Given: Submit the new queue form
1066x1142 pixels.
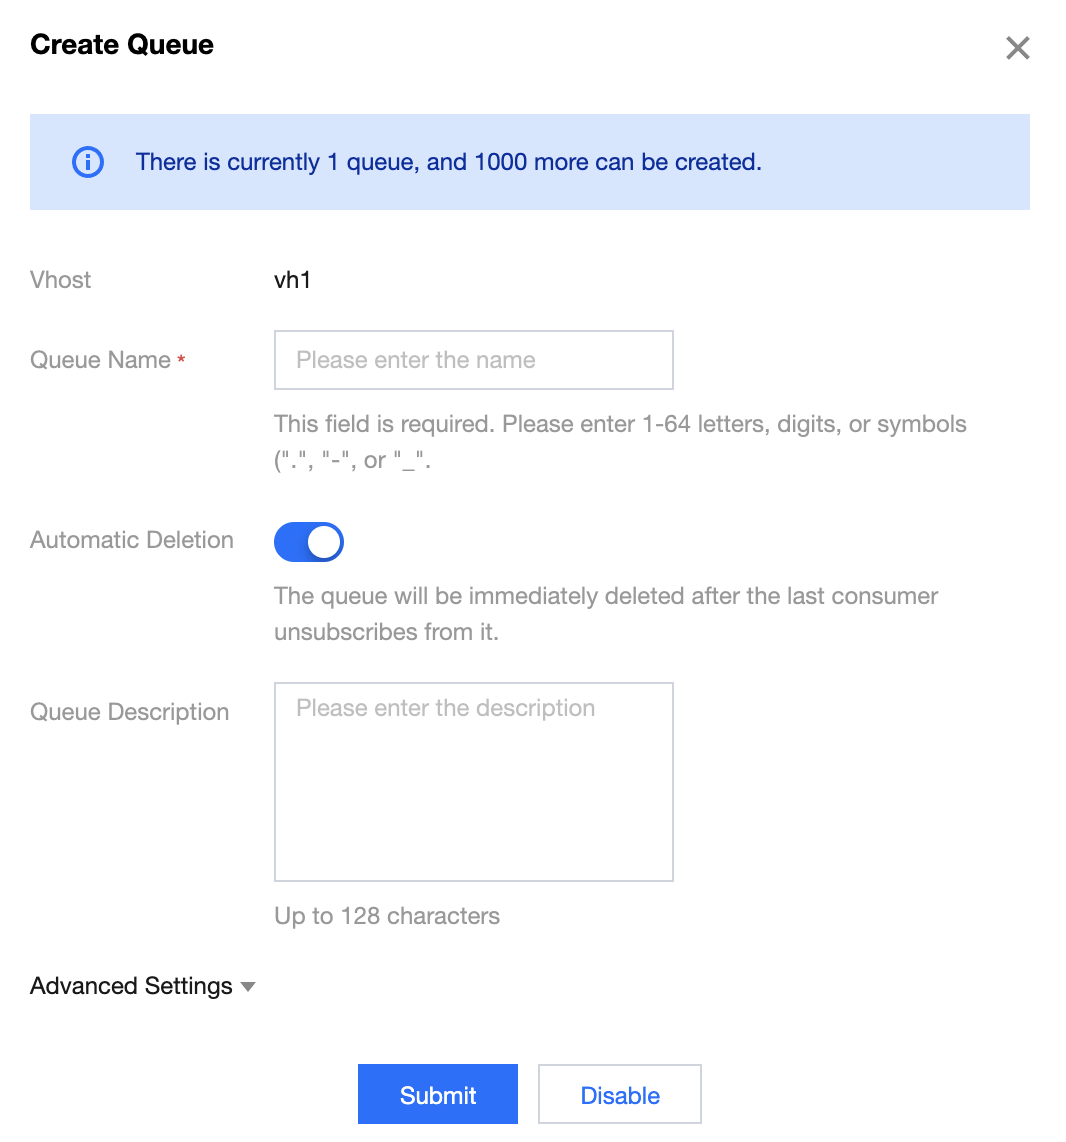Looking at the screenshot, I should coord(438,1094).
